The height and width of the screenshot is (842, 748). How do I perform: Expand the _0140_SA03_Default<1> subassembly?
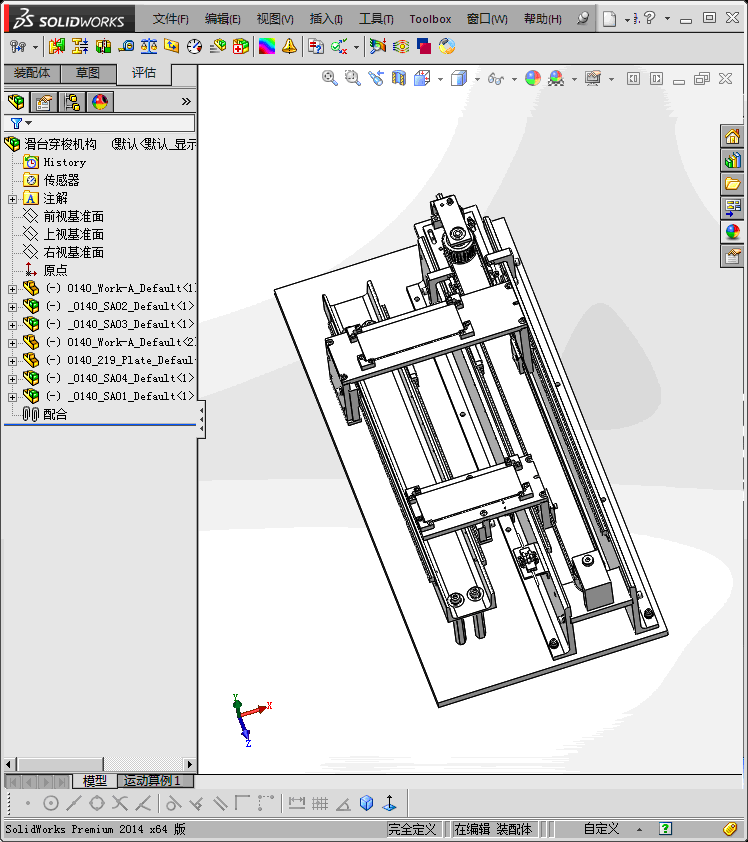[12, 325]
